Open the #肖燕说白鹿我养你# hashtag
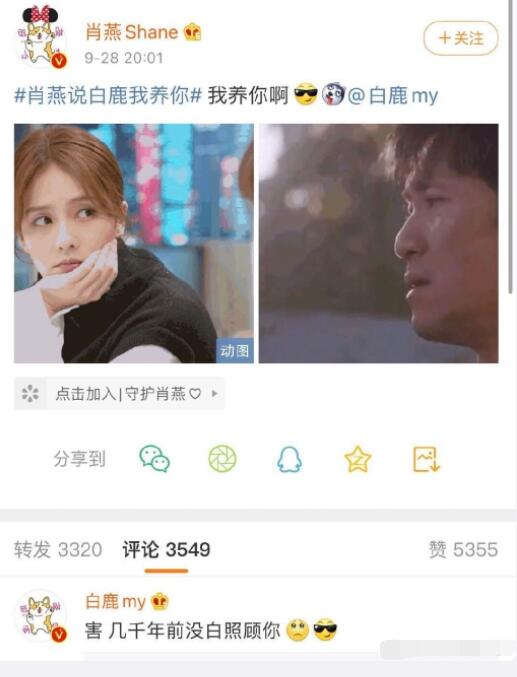Viewport: 517px width, 677px height. (x=108, y=95)
